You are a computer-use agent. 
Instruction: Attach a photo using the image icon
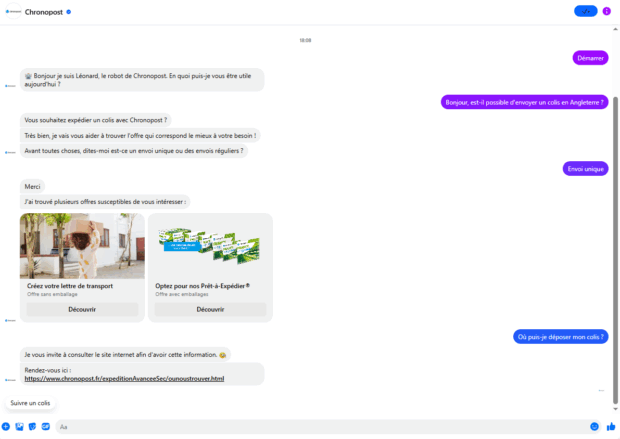(x=19, y=427)
